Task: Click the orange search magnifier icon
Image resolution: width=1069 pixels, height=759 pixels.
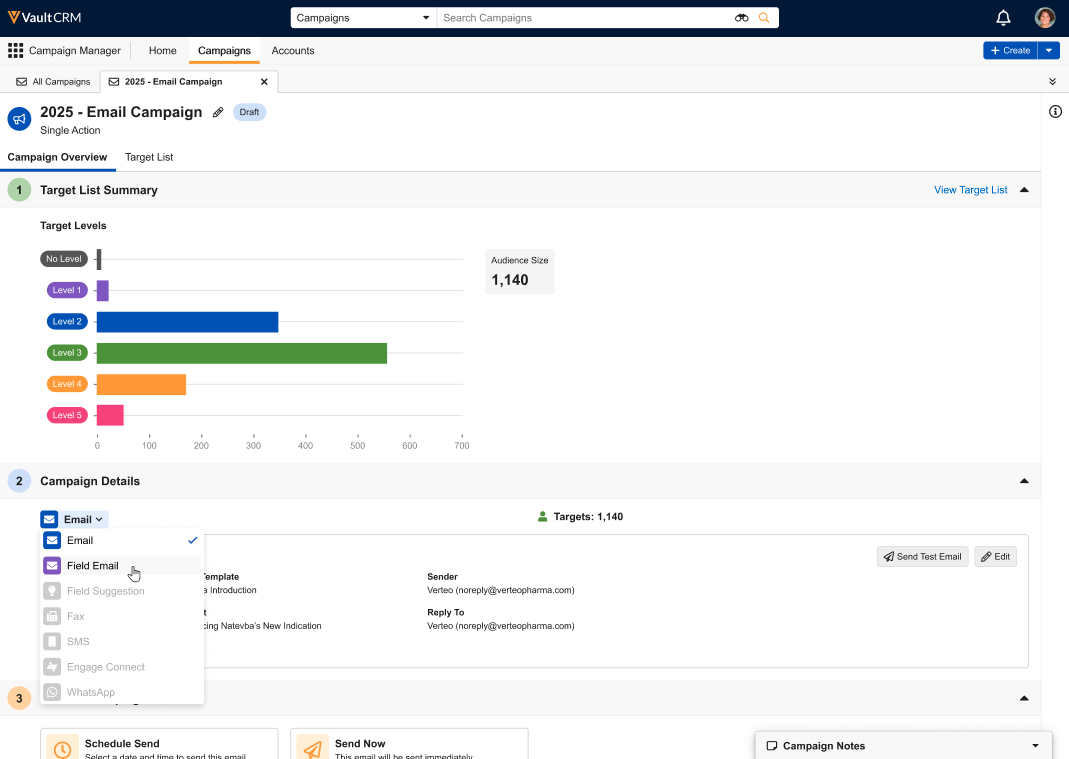Action: click(764, 18)
